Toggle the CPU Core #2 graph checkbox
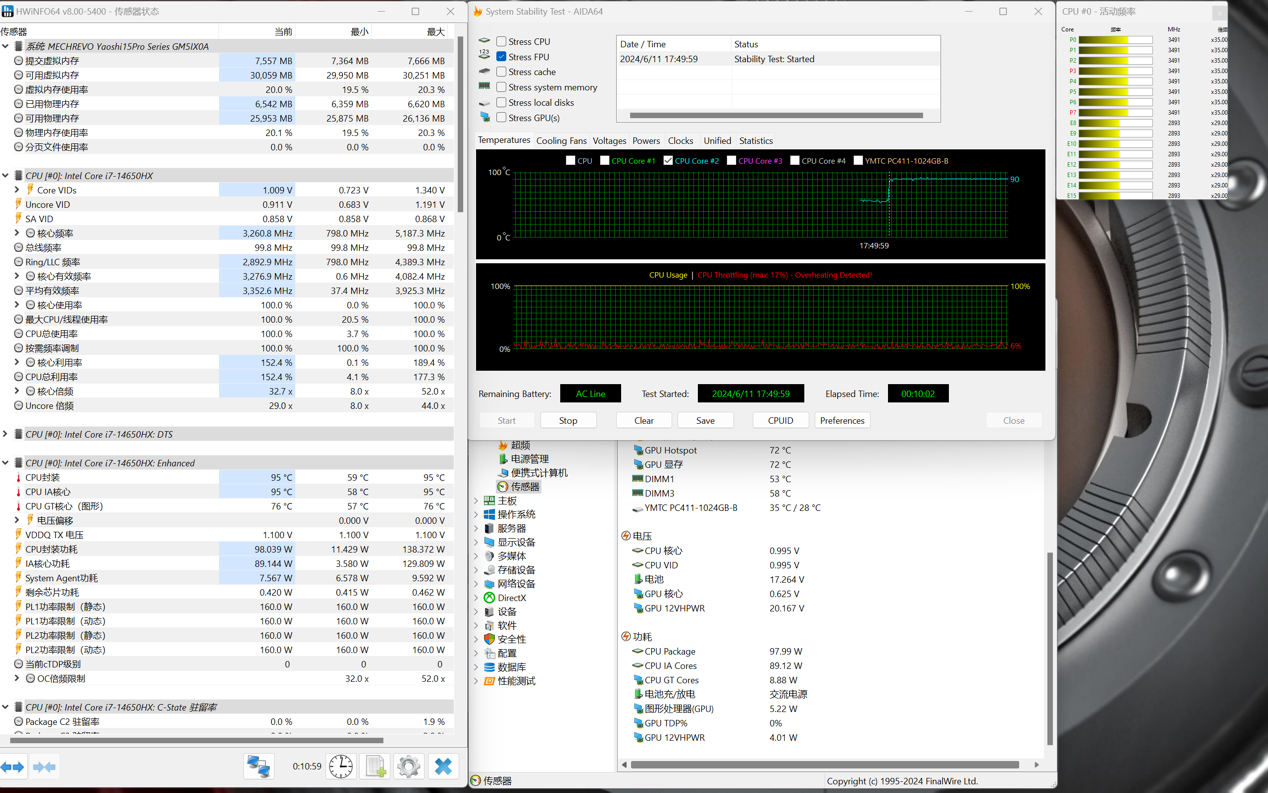The height and width of the screenshot is (793, 1268). [668, 161]
